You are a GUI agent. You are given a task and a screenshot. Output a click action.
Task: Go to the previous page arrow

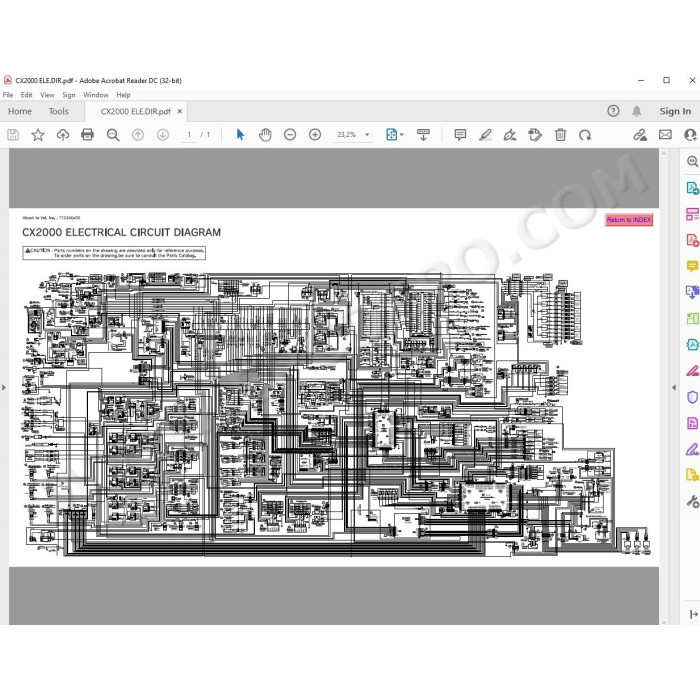[138, 134]
